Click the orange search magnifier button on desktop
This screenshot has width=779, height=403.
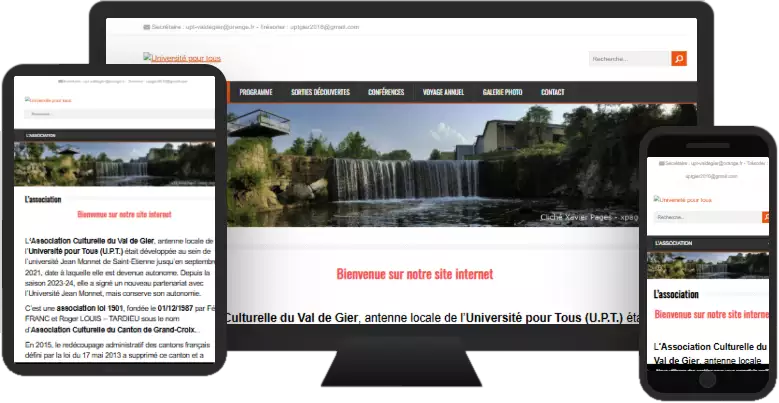pyautogui.click(x=679, y=59)
